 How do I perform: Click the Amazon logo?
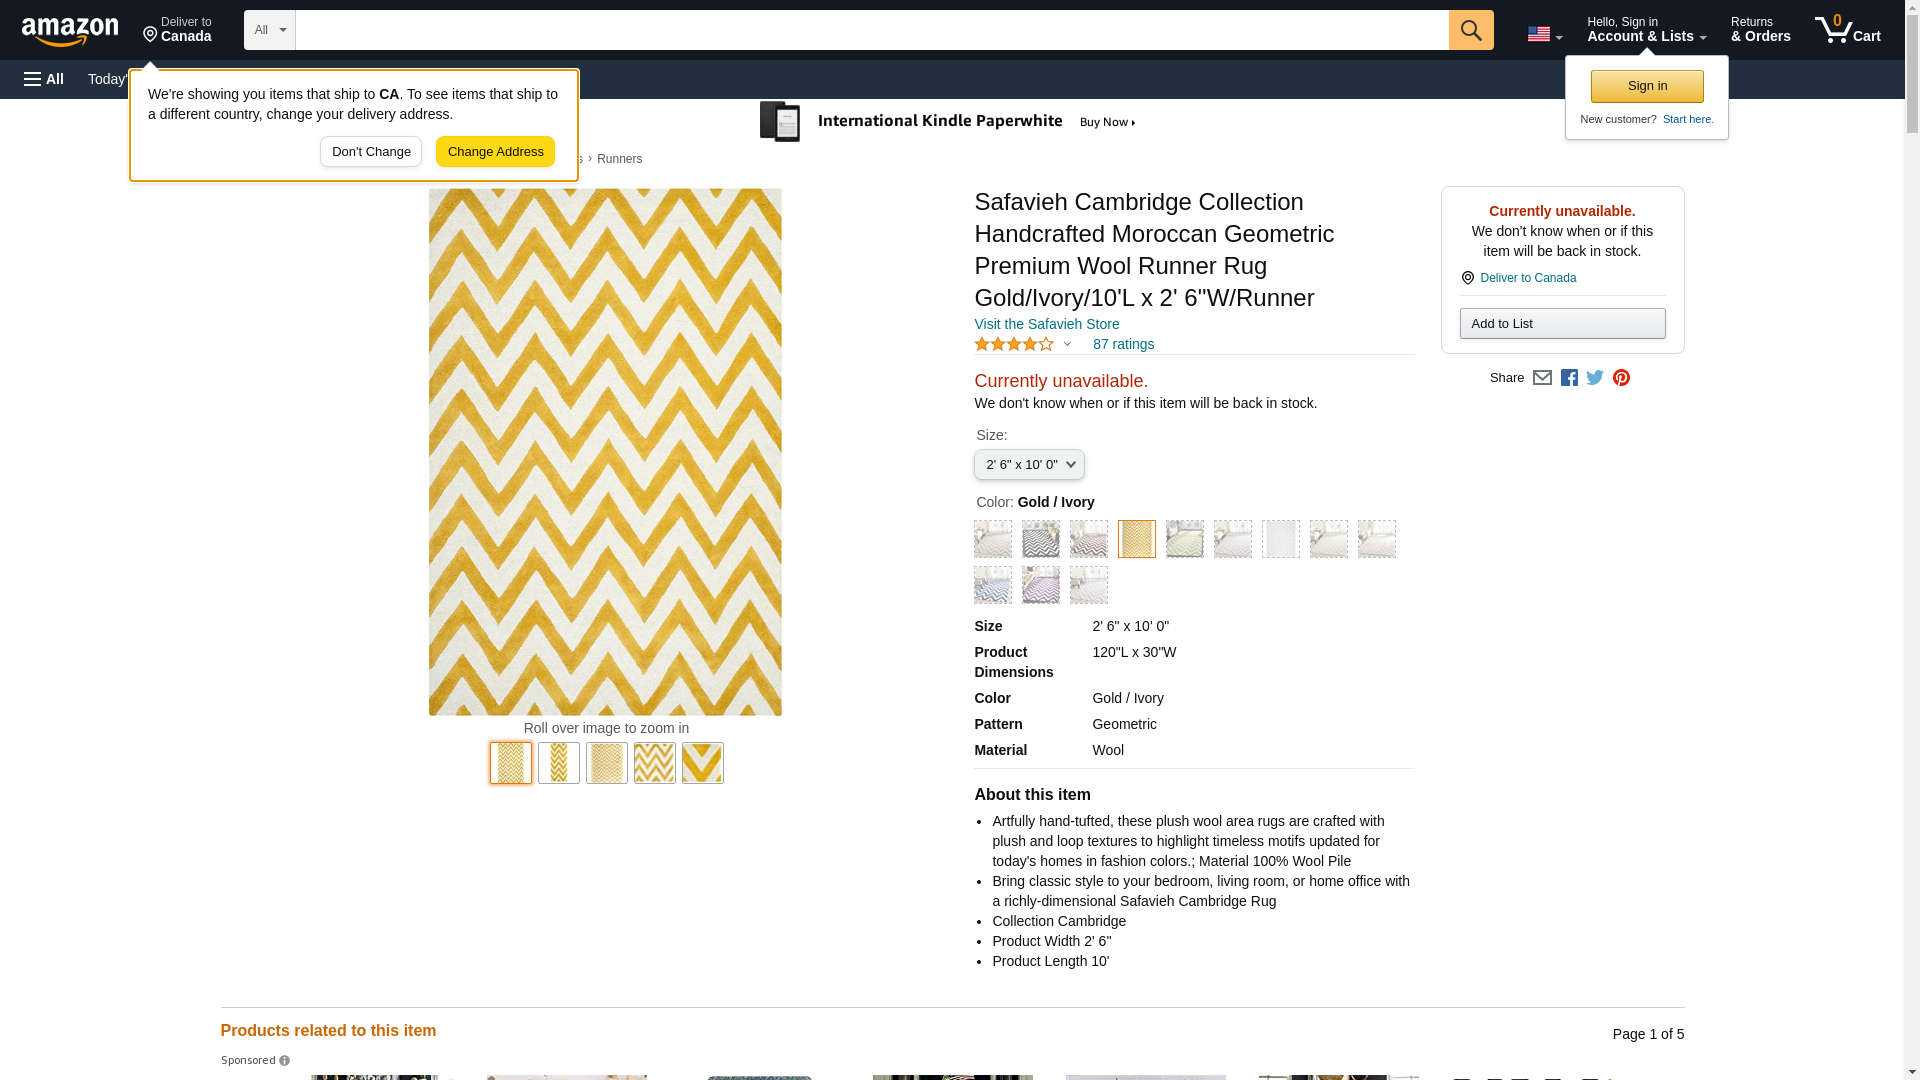tap(70, 31)
